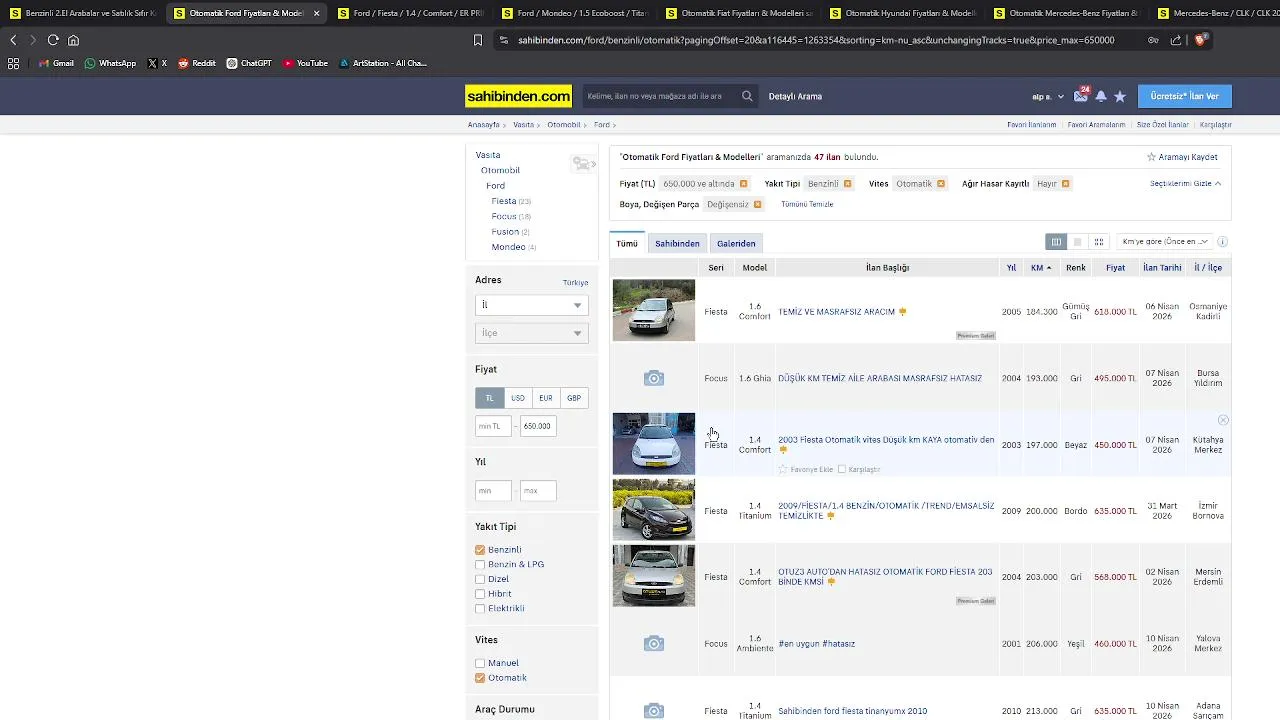Switch to Otomatik Hyundai Fiyatları browser tab
Viewport: 1280px width, 720px height.
tap(902, 13)
